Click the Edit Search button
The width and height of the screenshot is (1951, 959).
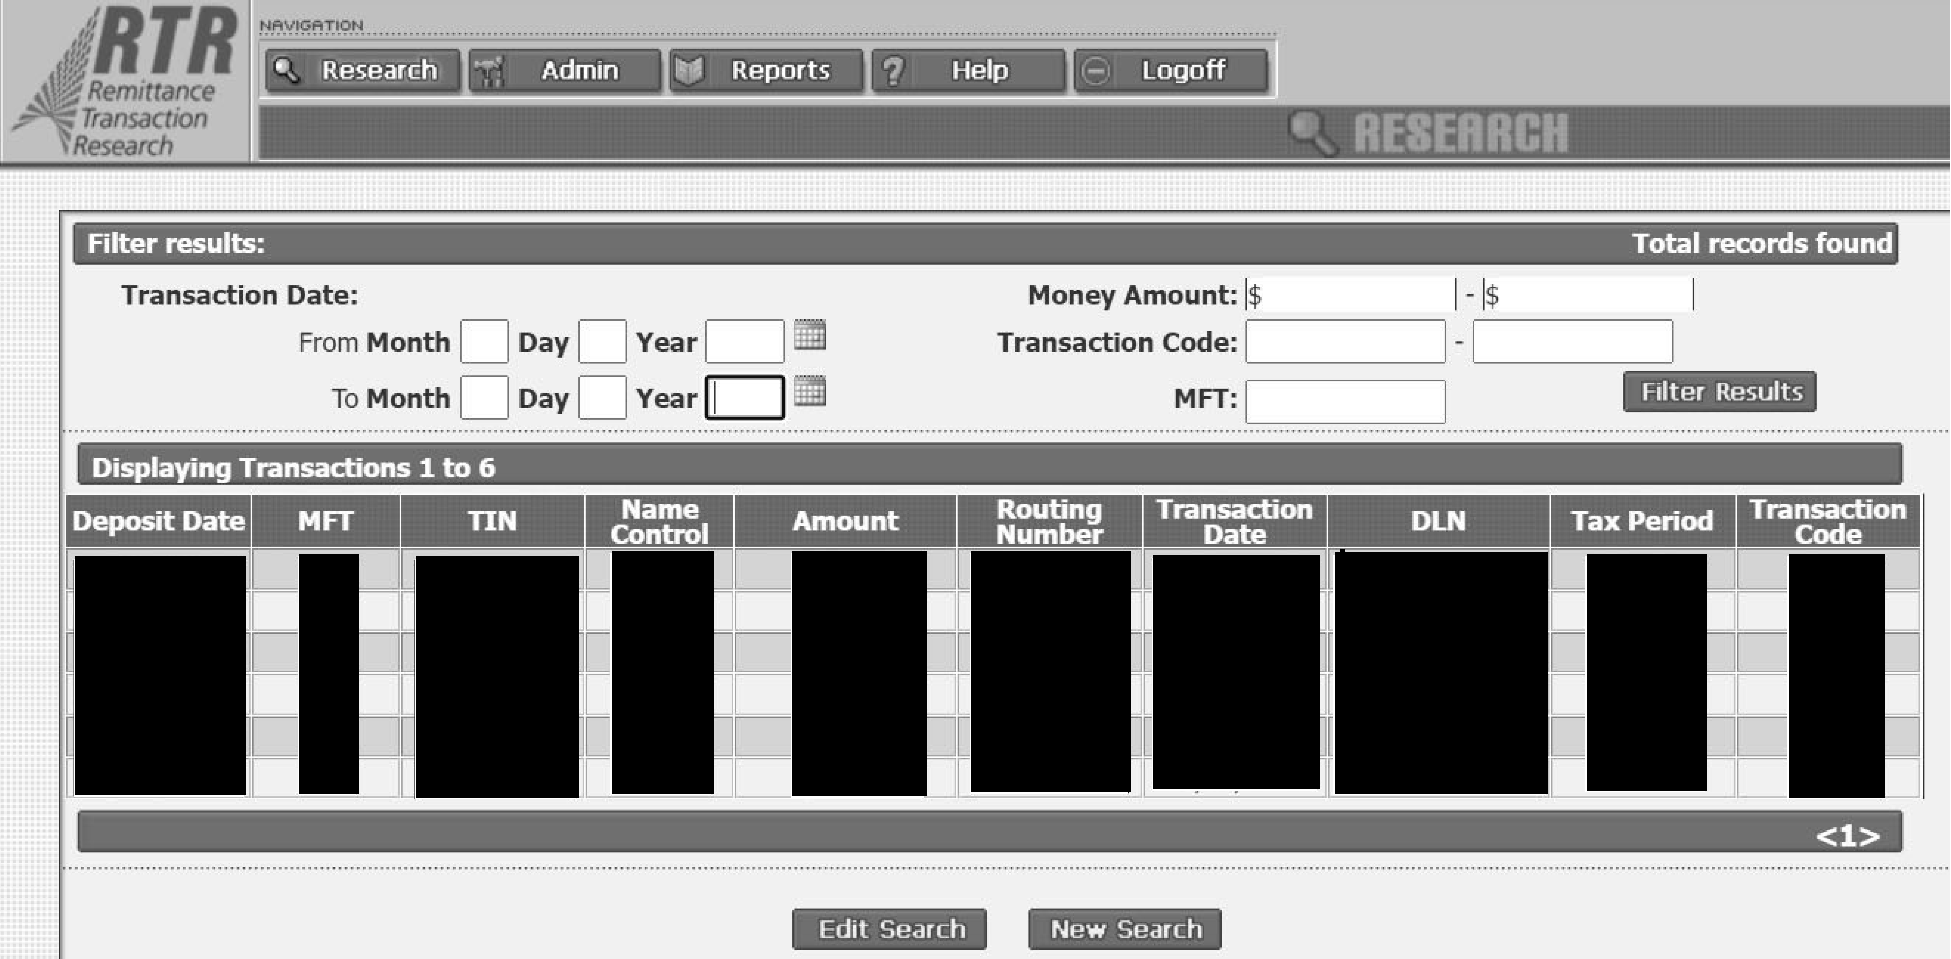point(888,928)
